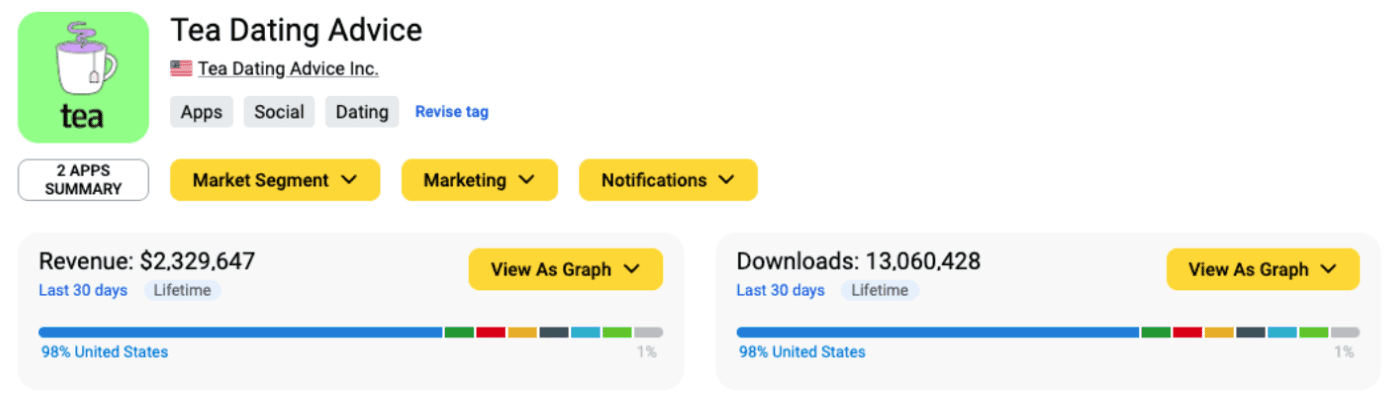Switch Downloads to Last 30 days
The height and width of the screenshot is (401, 1392).
[x=781, y=290]
